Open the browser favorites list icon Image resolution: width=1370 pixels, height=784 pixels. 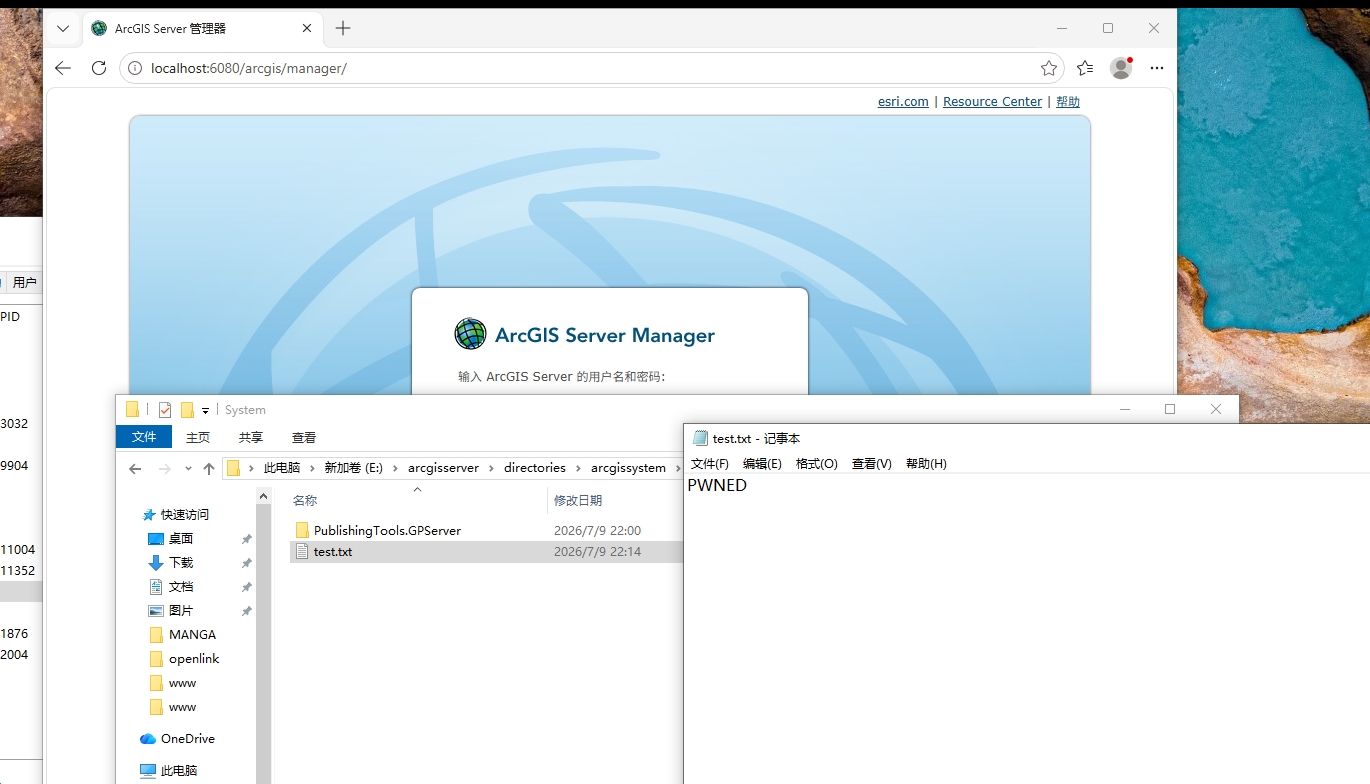(x=1085, y=68)
